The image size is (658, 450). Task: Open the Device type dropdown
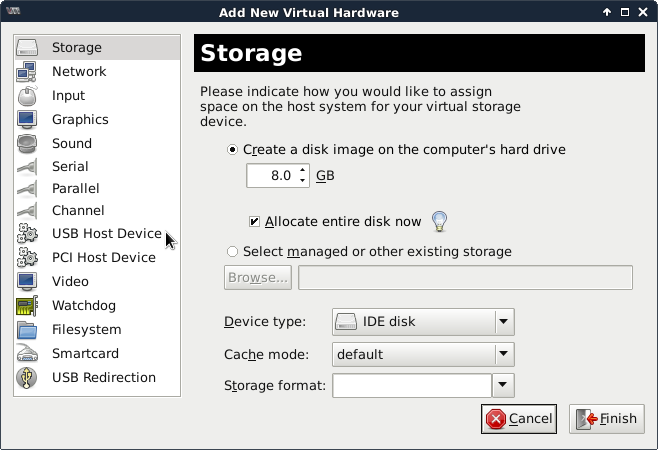504,322
